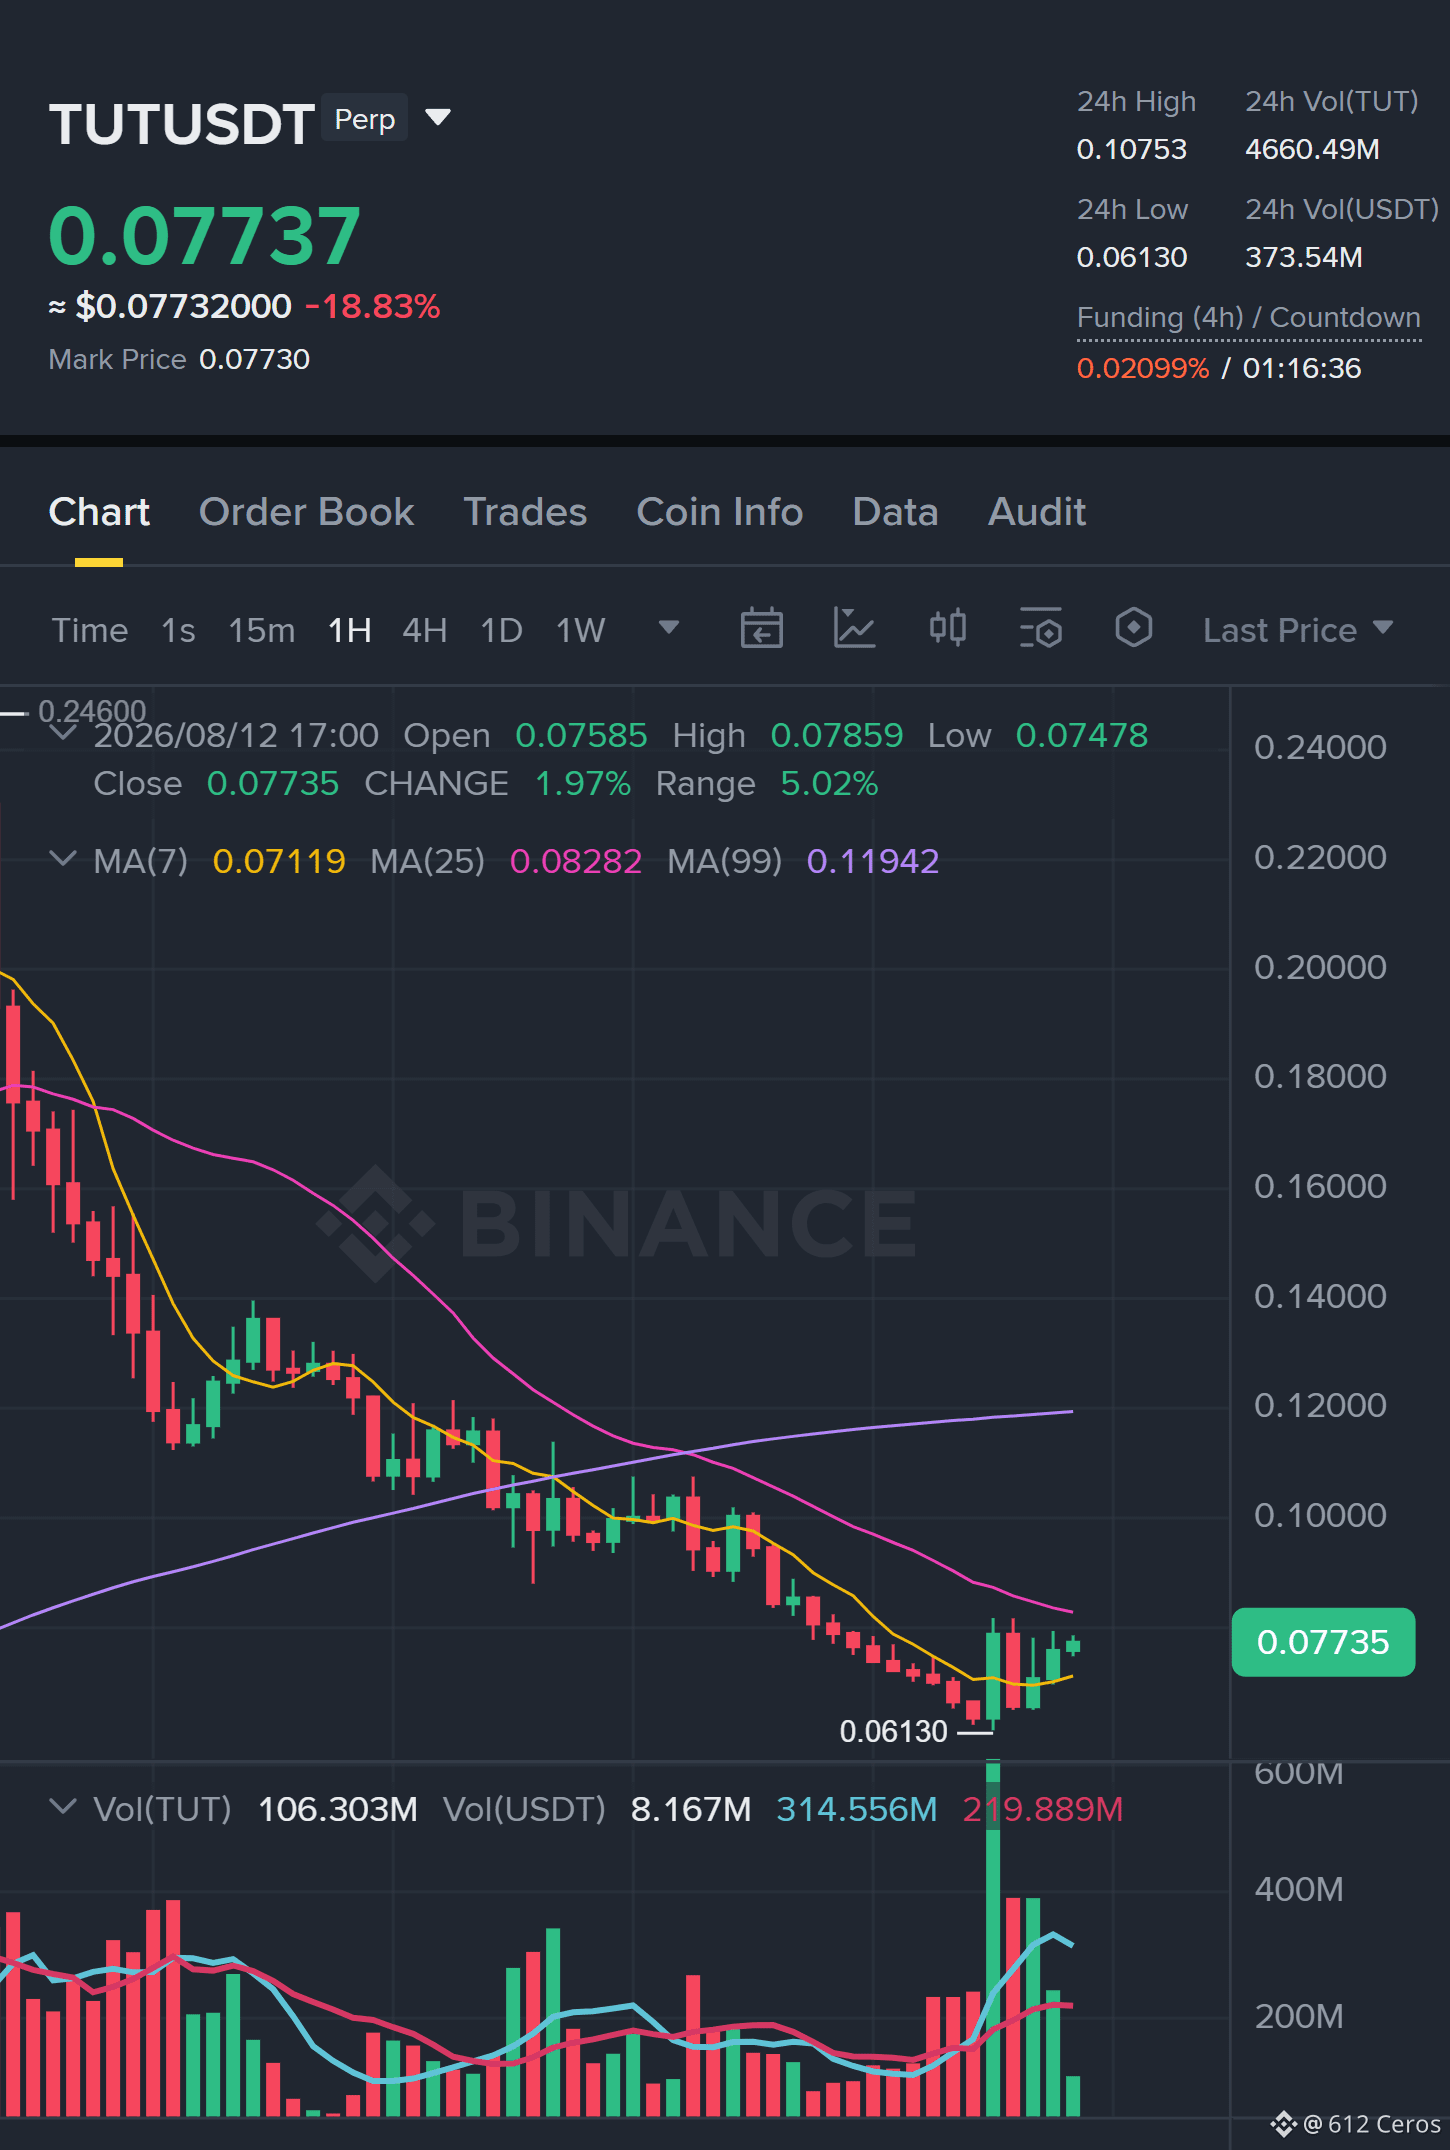Select the Time line chart interval
Viewport: 1450px width, 2150px height.
point(90,630)
